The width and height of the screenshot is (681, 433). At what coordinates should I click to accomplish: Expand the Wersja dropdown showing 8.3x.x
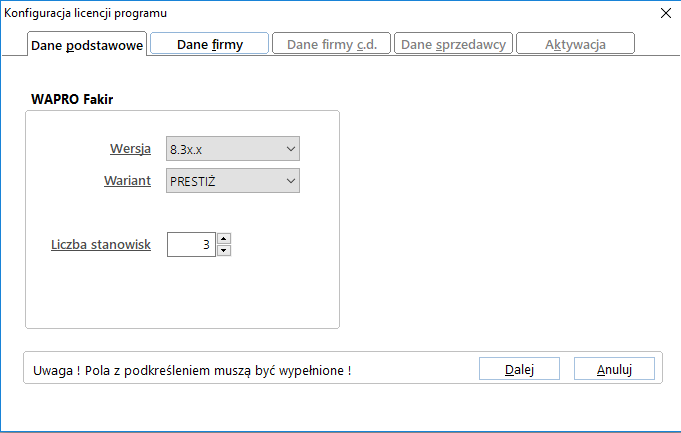click(x=233, y=149)
